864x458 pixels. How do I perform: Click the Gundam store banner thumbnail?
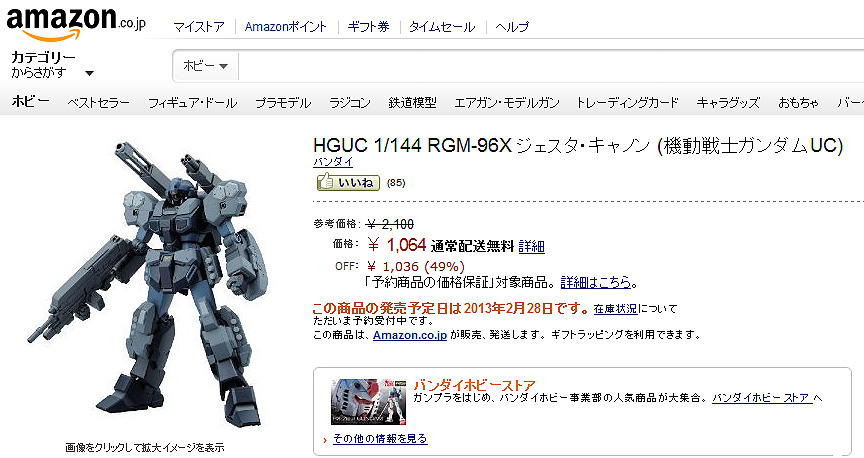[x=369, y=401]
